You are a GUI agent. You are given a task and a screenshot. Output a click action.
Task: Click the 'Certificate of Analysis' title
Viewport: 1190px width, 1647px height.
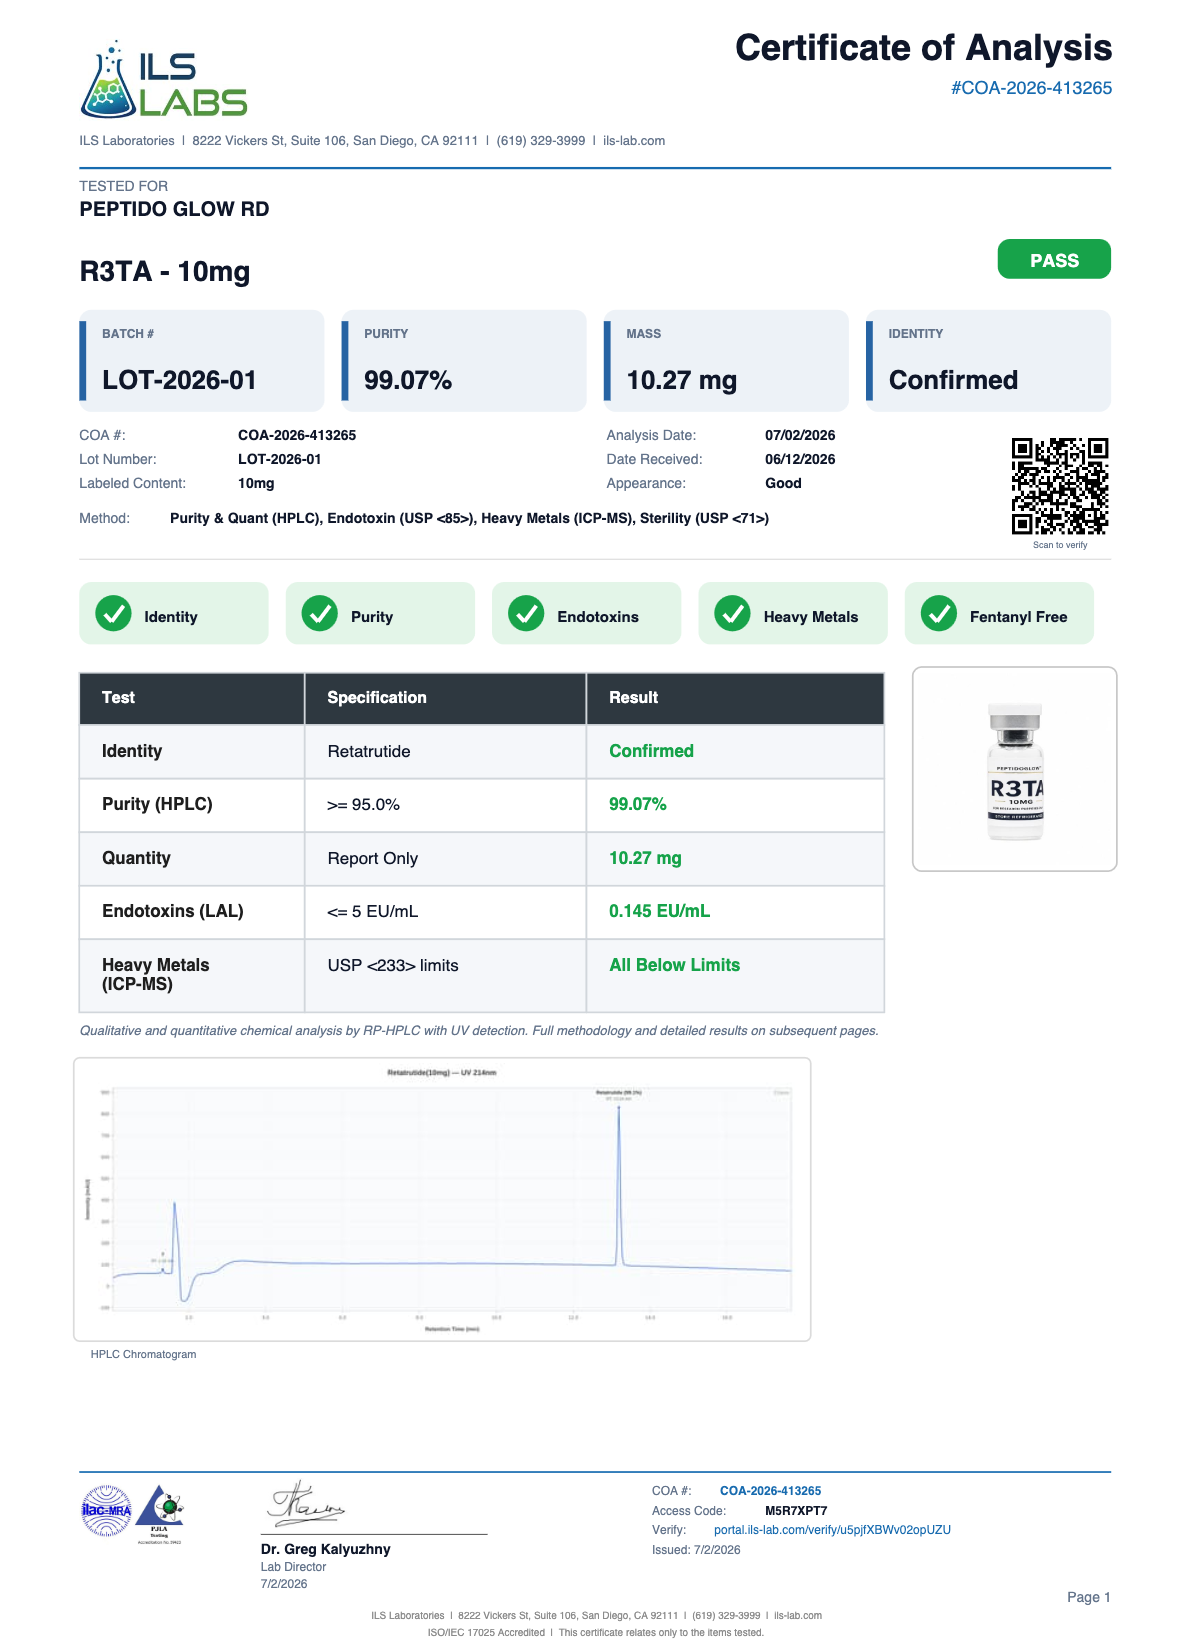tap(923, 48)
